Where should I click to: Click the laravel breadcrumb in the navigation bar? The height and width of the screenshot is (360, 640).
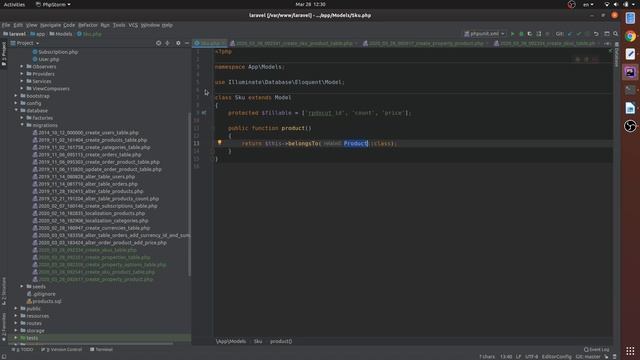14,34
